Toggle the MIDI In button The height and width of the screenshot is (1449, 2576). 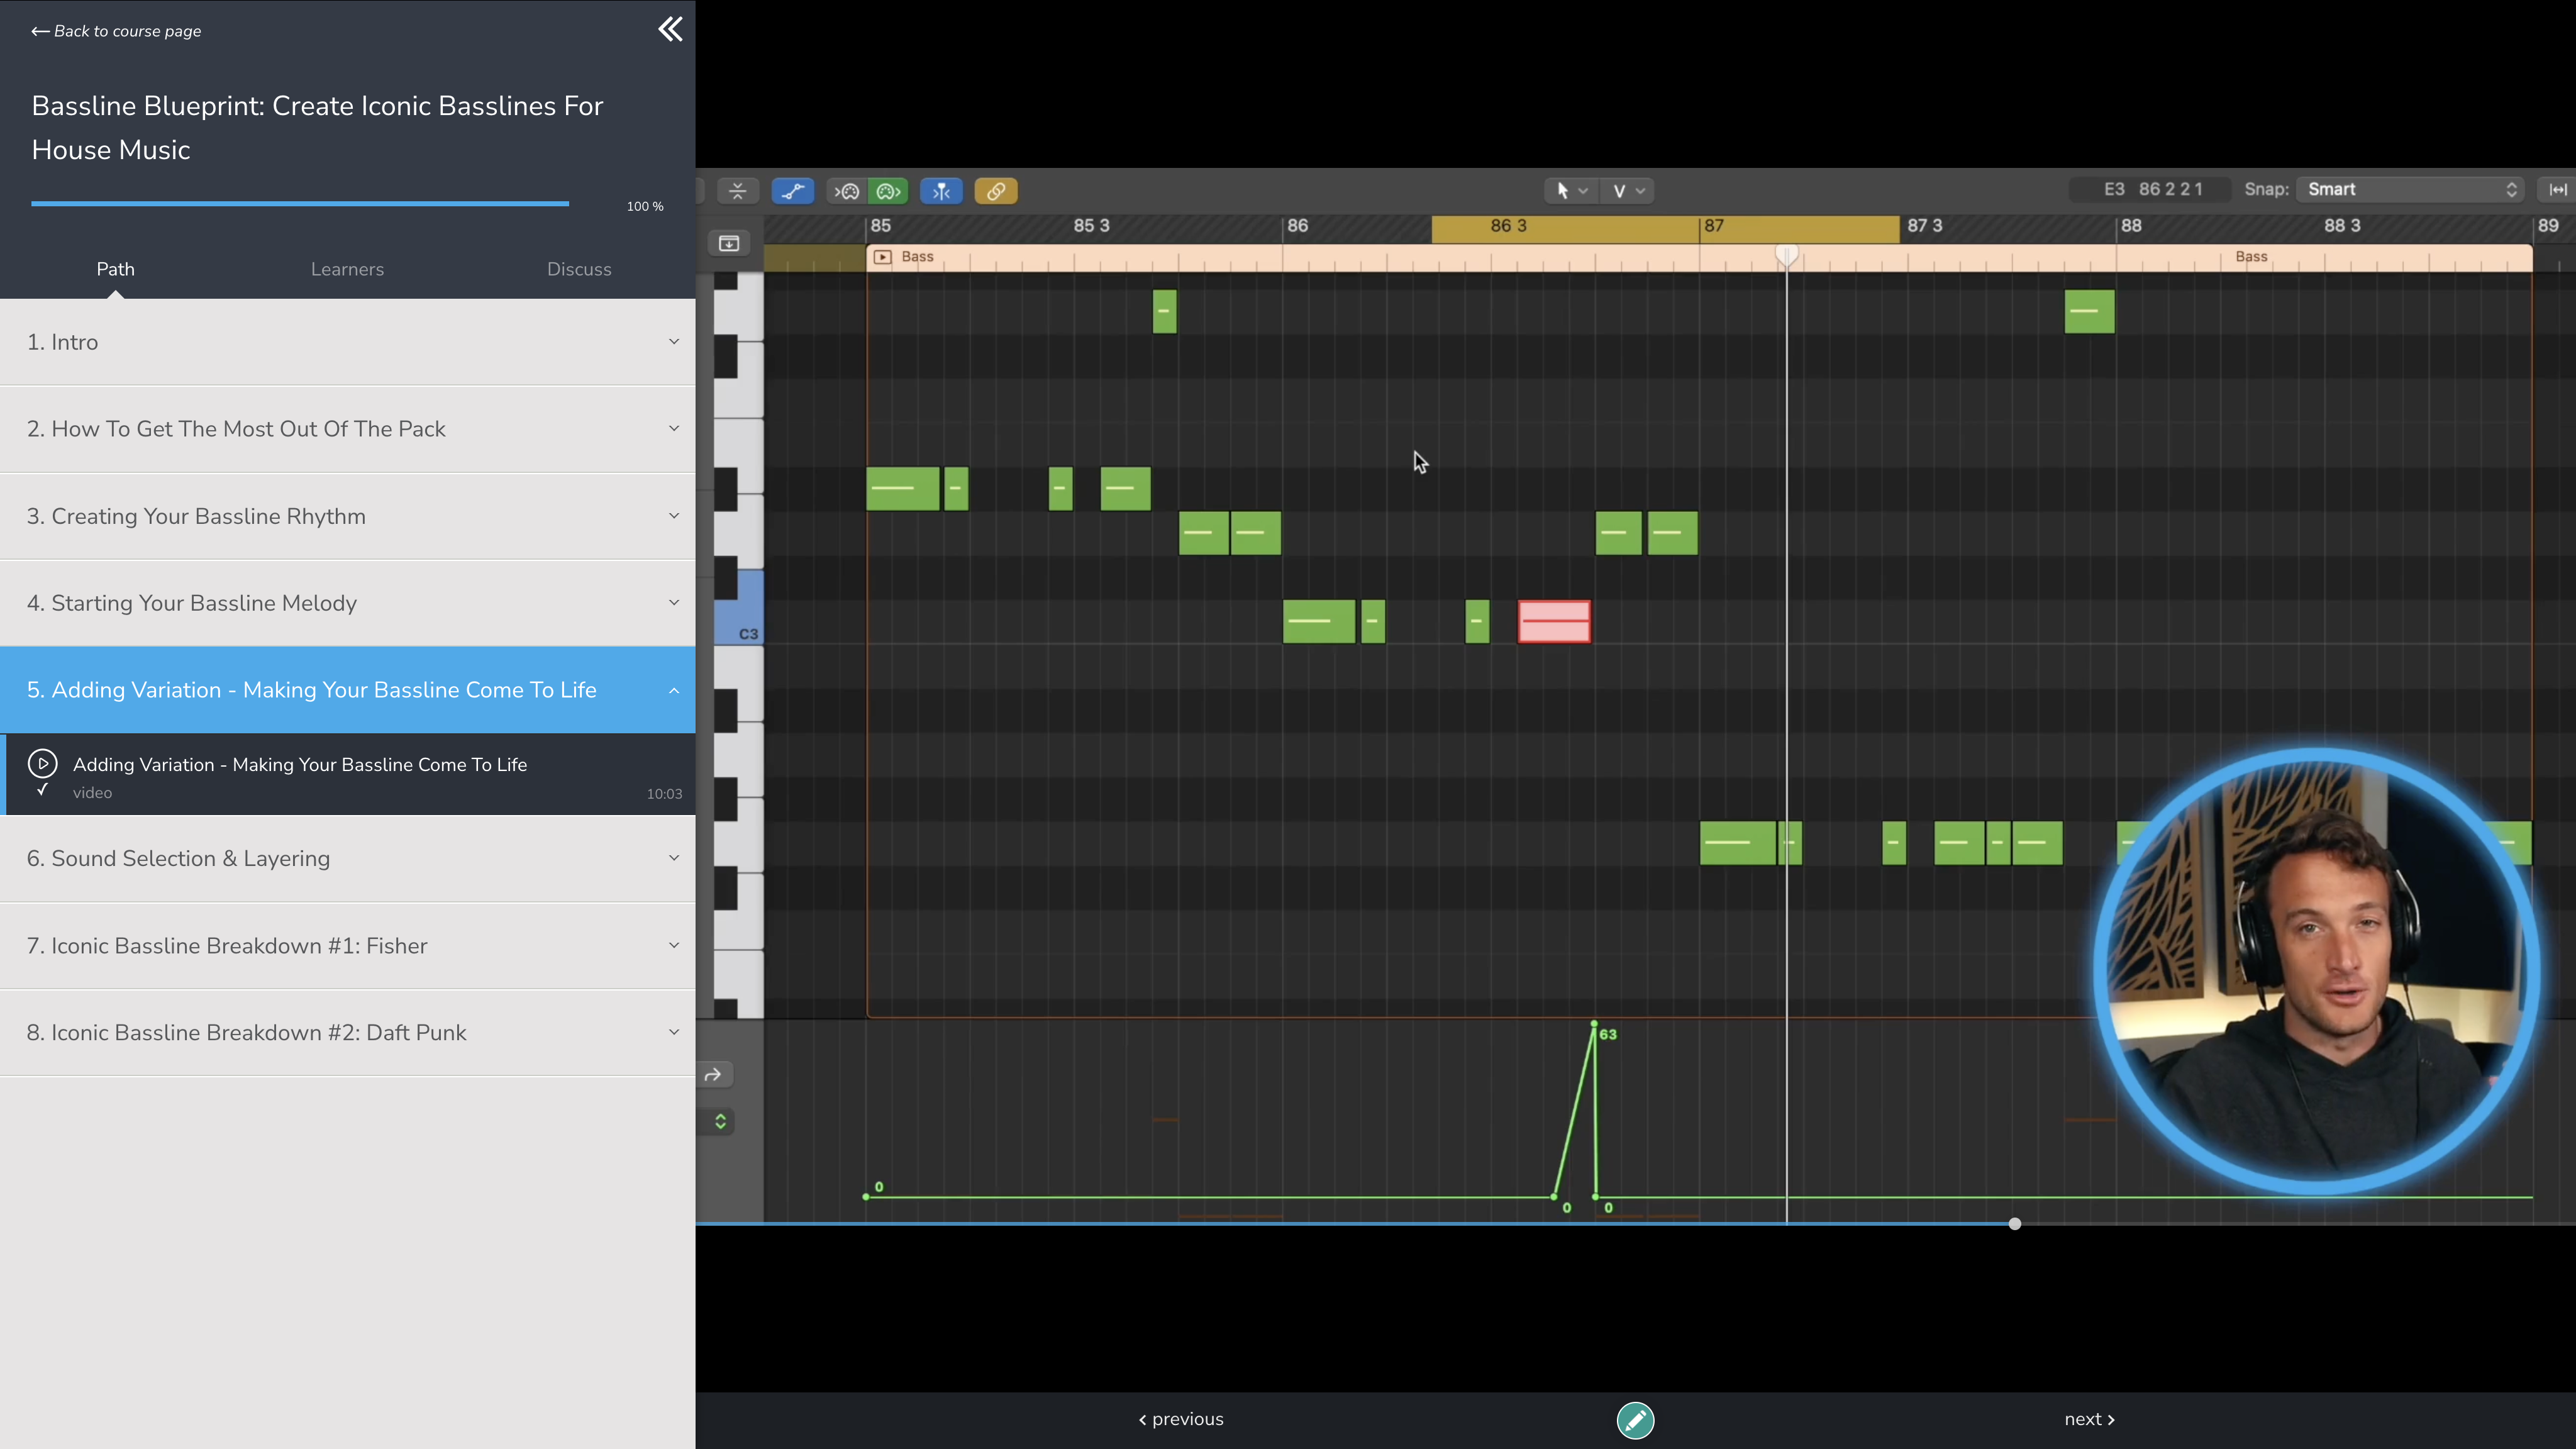(x=847, y=191)
